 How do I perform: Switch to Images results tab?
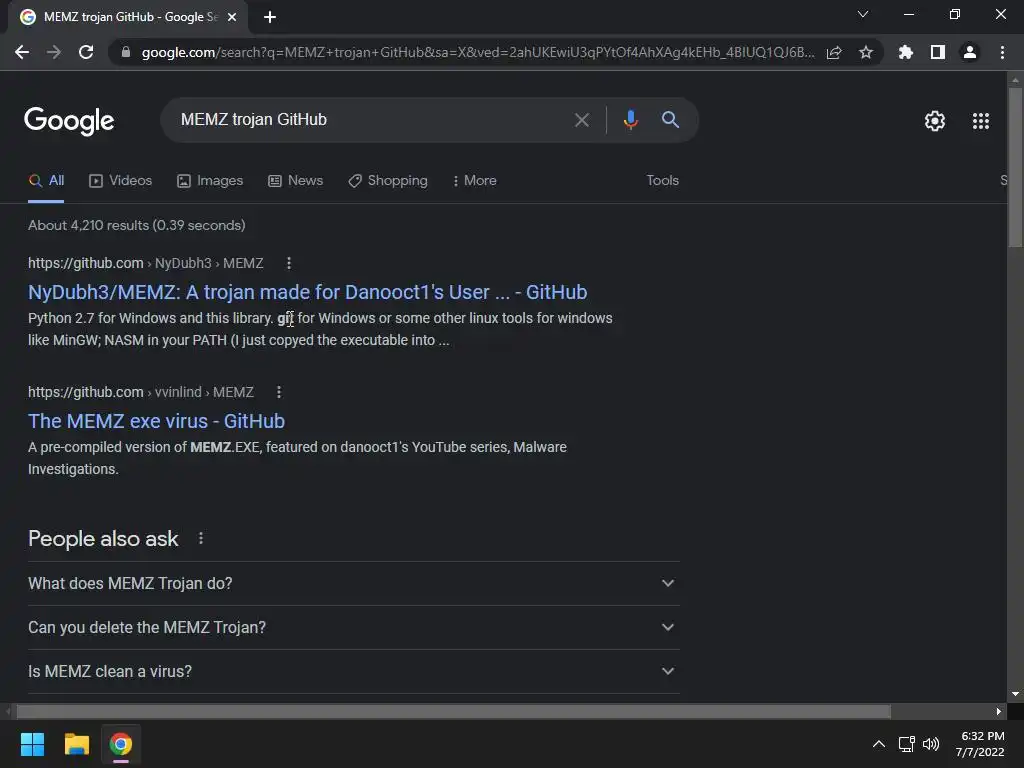[210, 180]
